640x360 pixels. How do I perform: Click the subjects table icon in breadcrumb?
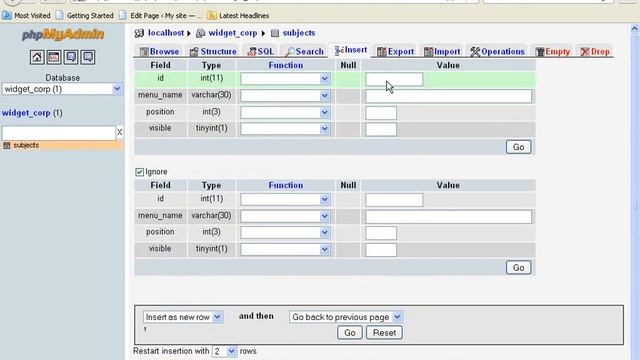click(275, 33)
